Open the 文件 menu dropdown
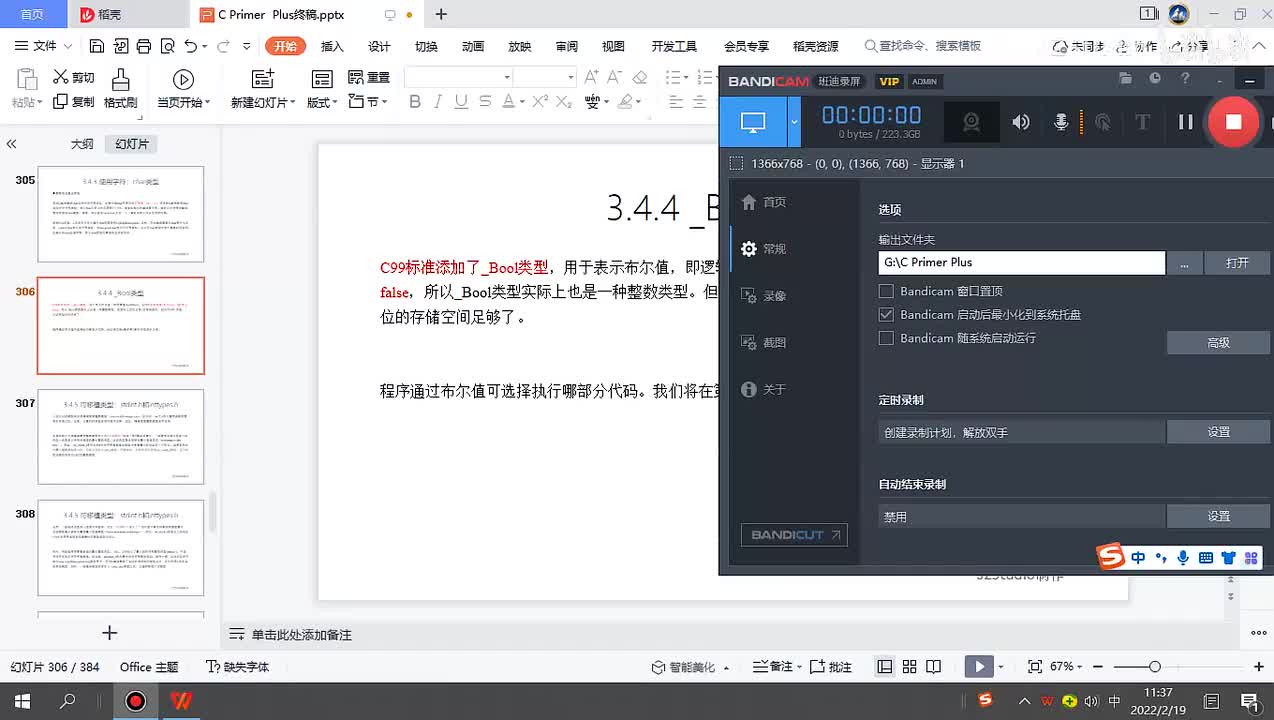Image resolution: width=1274 pixels, height=720 pixels. [44, 46]
